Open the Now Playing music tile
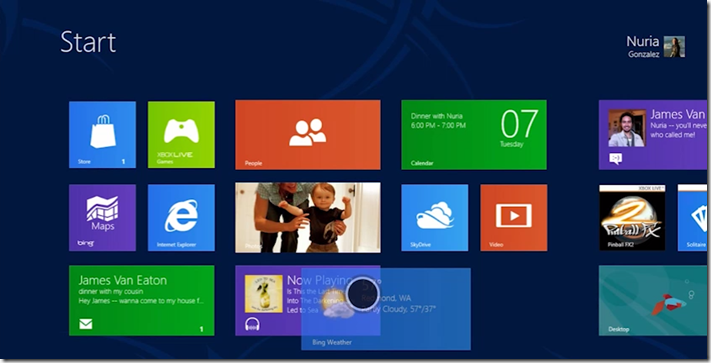 pyautogui.click(x=268, y=300)
